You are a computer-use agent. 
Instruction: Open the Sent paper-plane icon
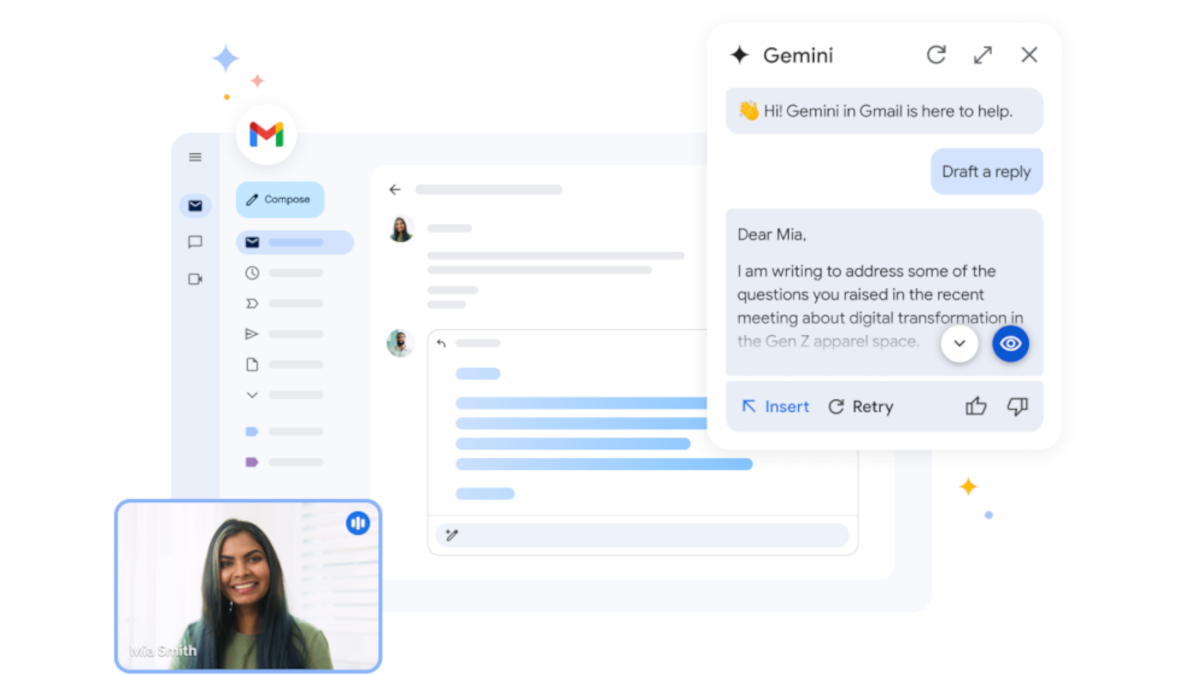click(251, 334)
